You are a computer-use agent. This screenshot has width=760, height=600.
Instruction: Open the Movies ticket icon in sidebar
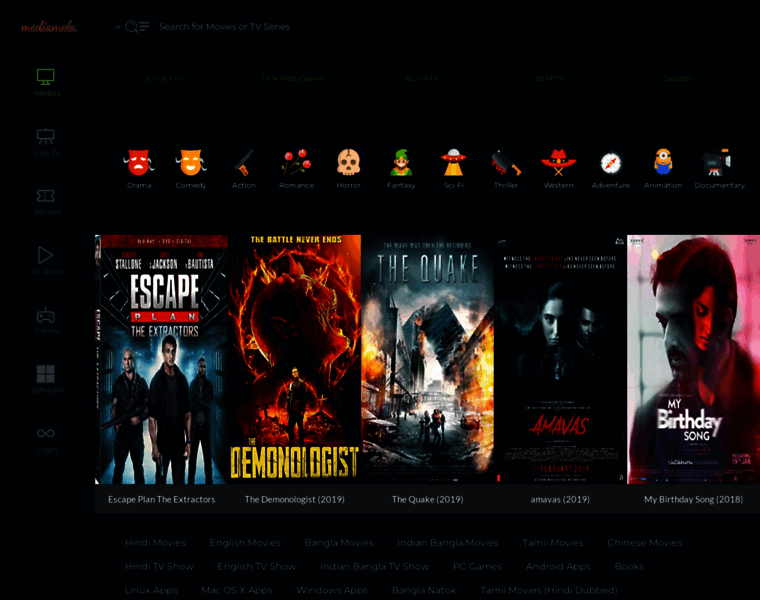pyautogui.click(x=46, y=196)
